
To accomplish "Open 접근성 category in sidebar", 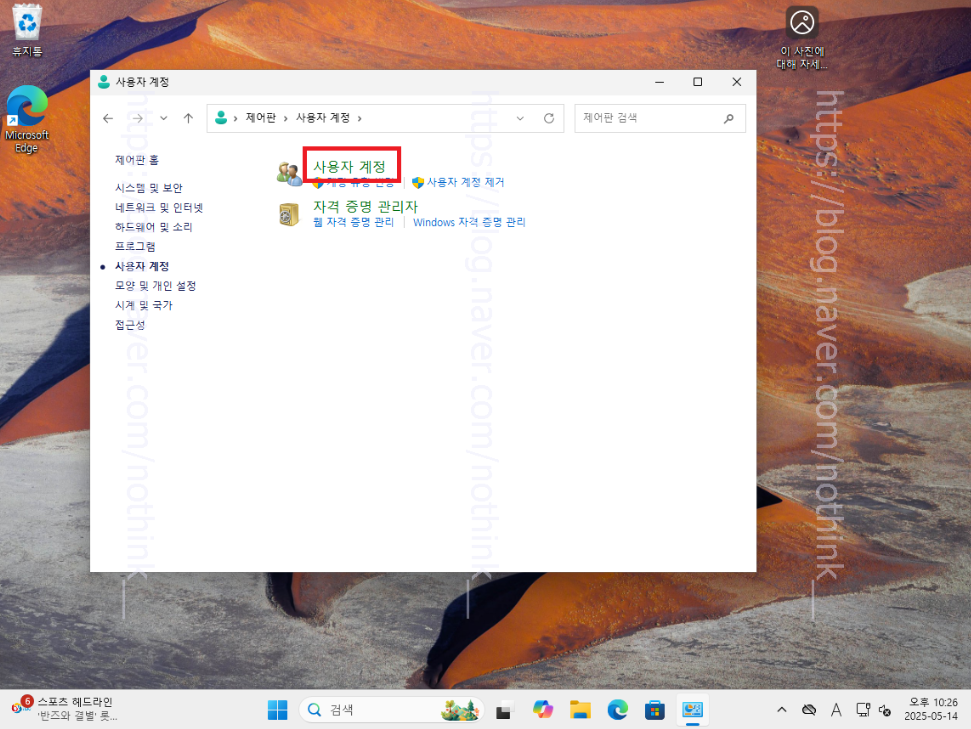I will click(130, 325).
